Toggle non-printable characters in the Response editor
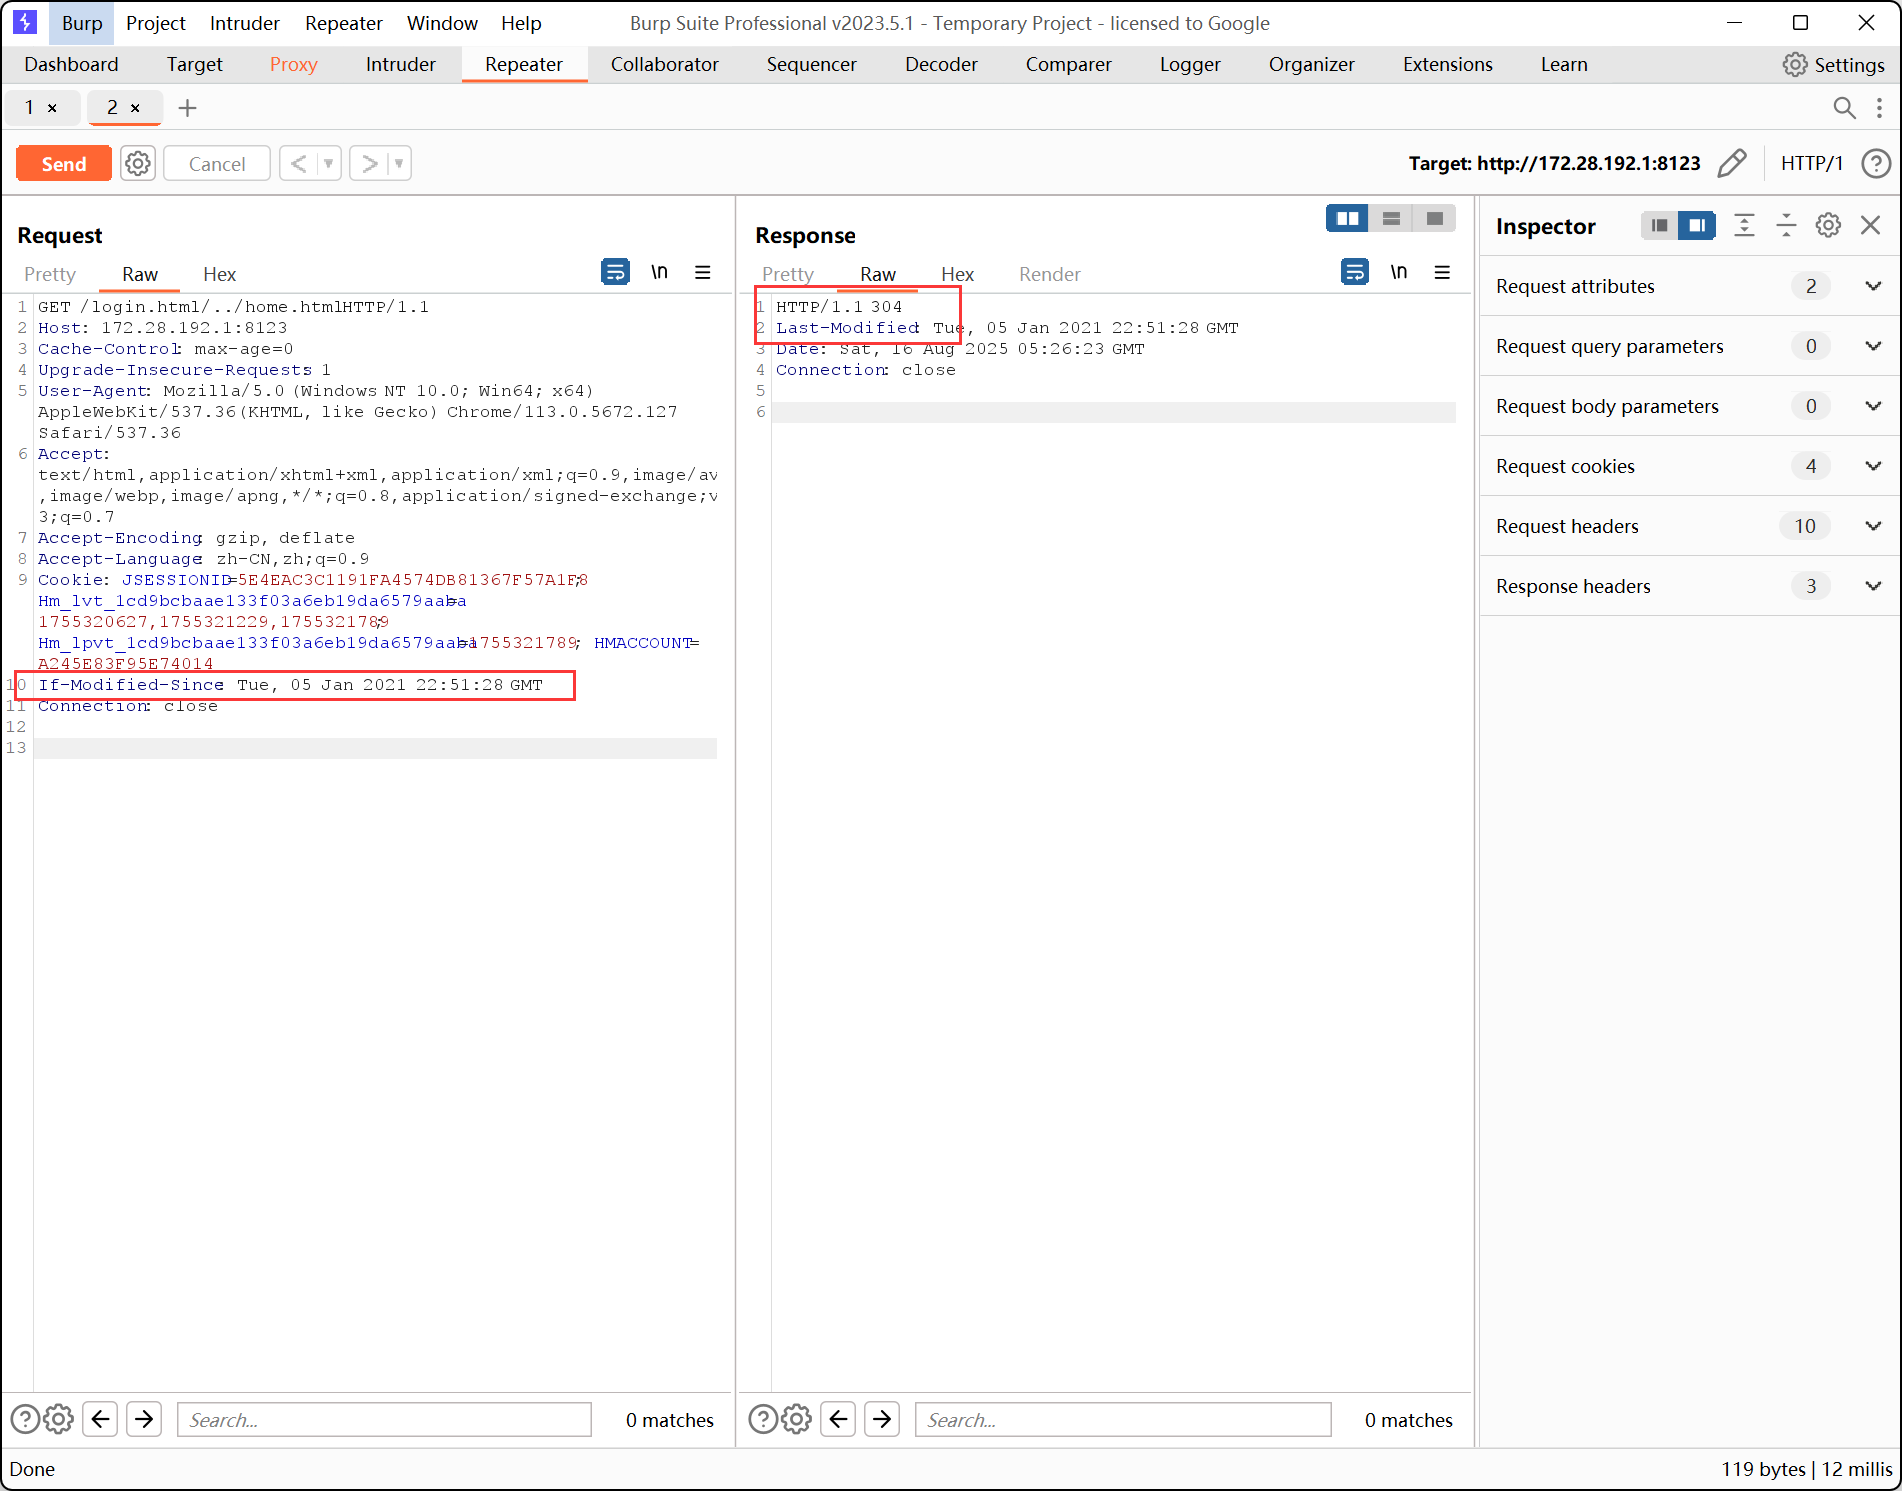Screen dimensions: 1902x1491 point(1398,272)
